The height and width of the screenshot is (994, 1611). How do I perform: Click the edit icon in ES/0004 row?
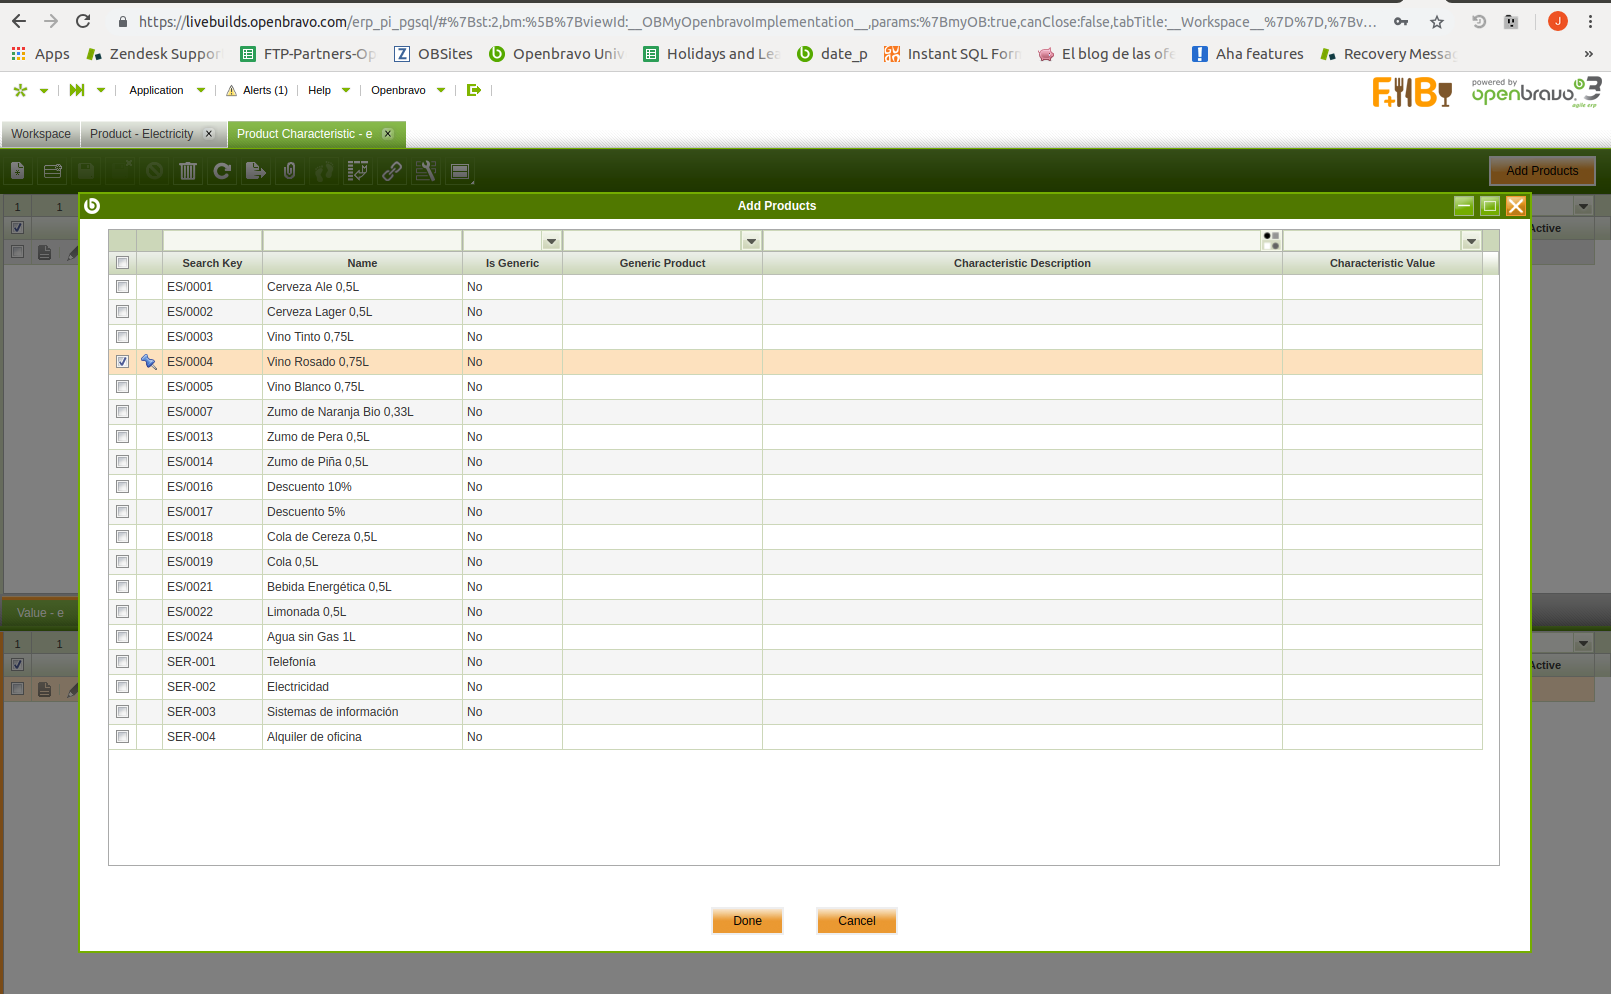click(x=149, y=362)
